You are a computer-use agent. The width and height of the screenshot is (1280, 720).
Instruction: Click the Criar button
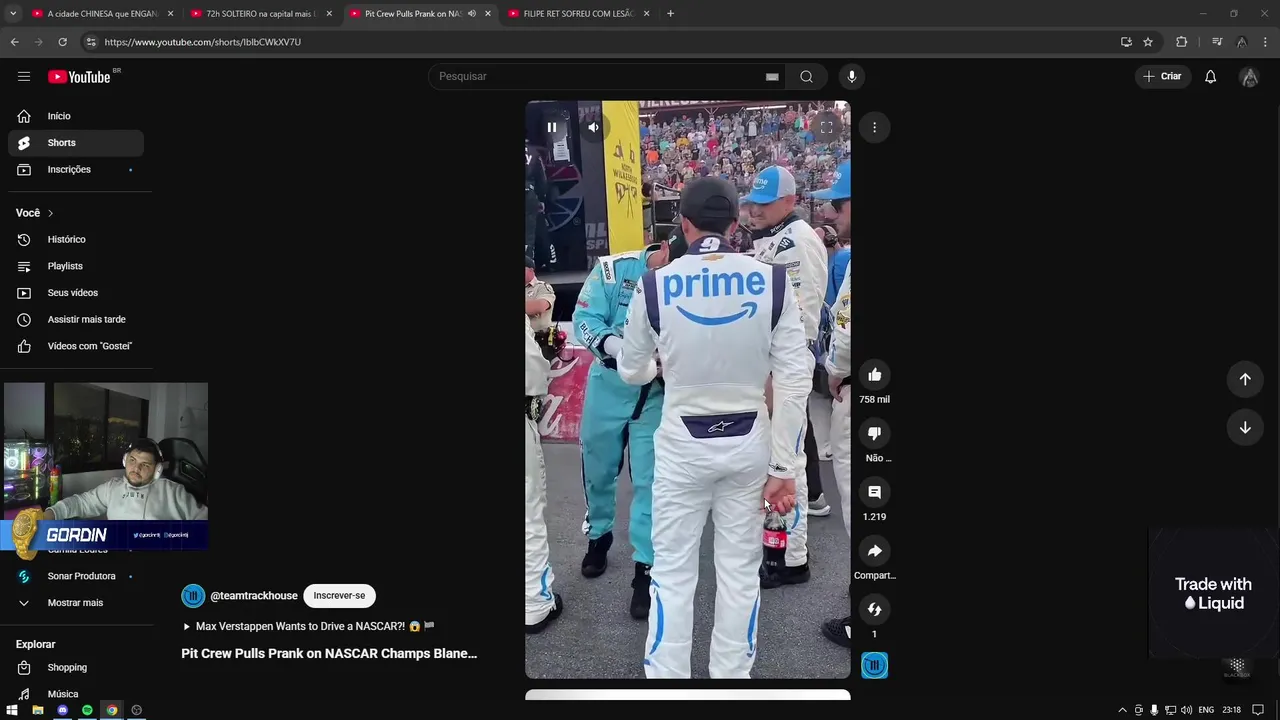[1162, 76]
